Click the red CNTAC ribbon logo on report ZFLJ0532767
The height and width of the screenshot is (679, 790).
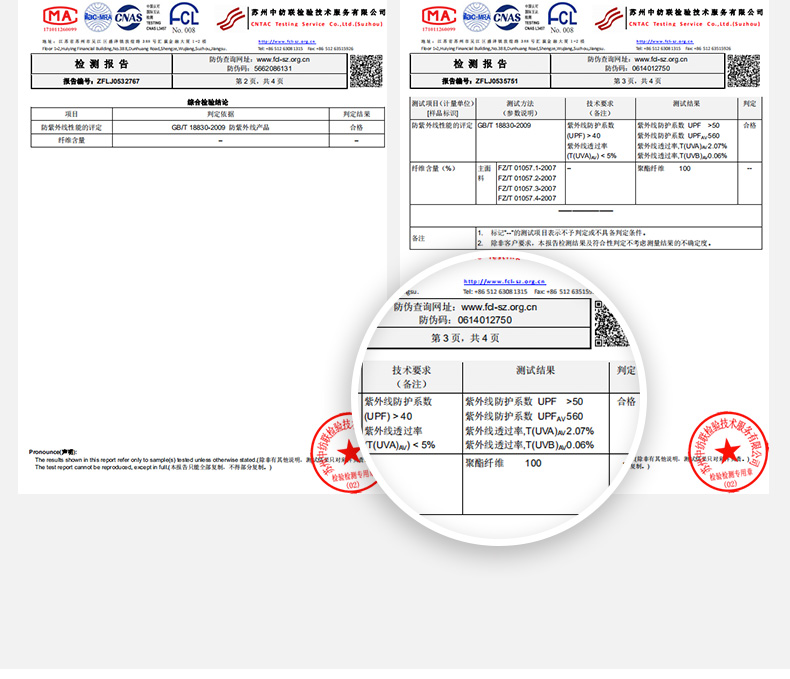(x=231, y=19)
